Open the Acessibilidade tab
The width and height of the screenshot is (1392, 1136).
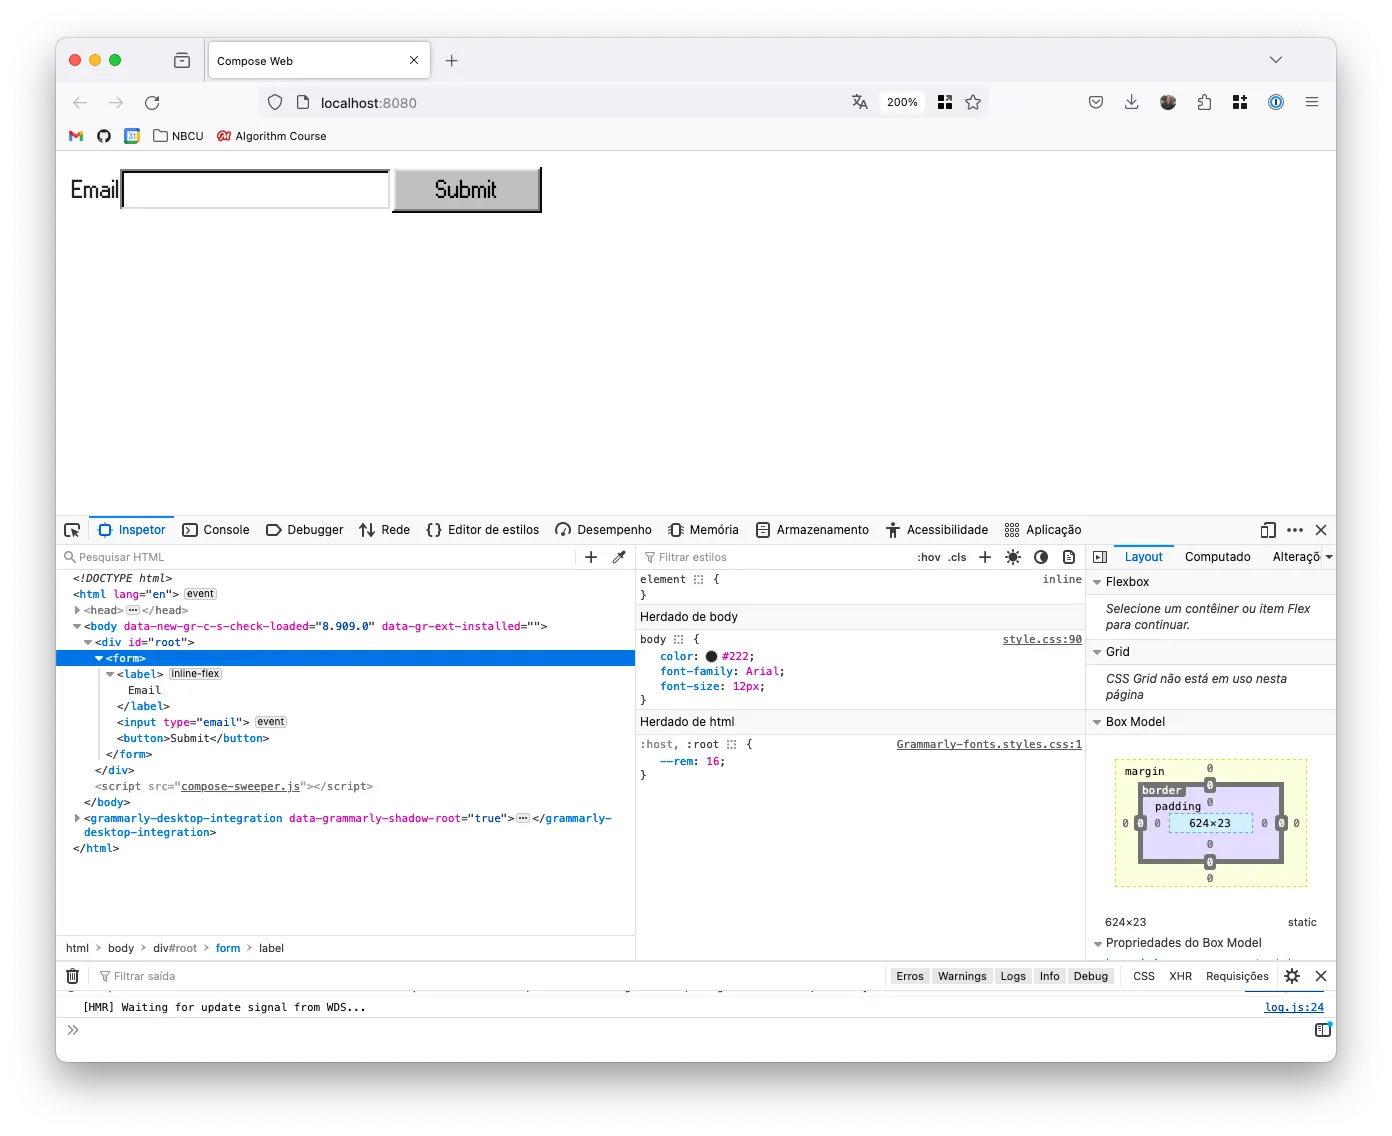(937, 530)
